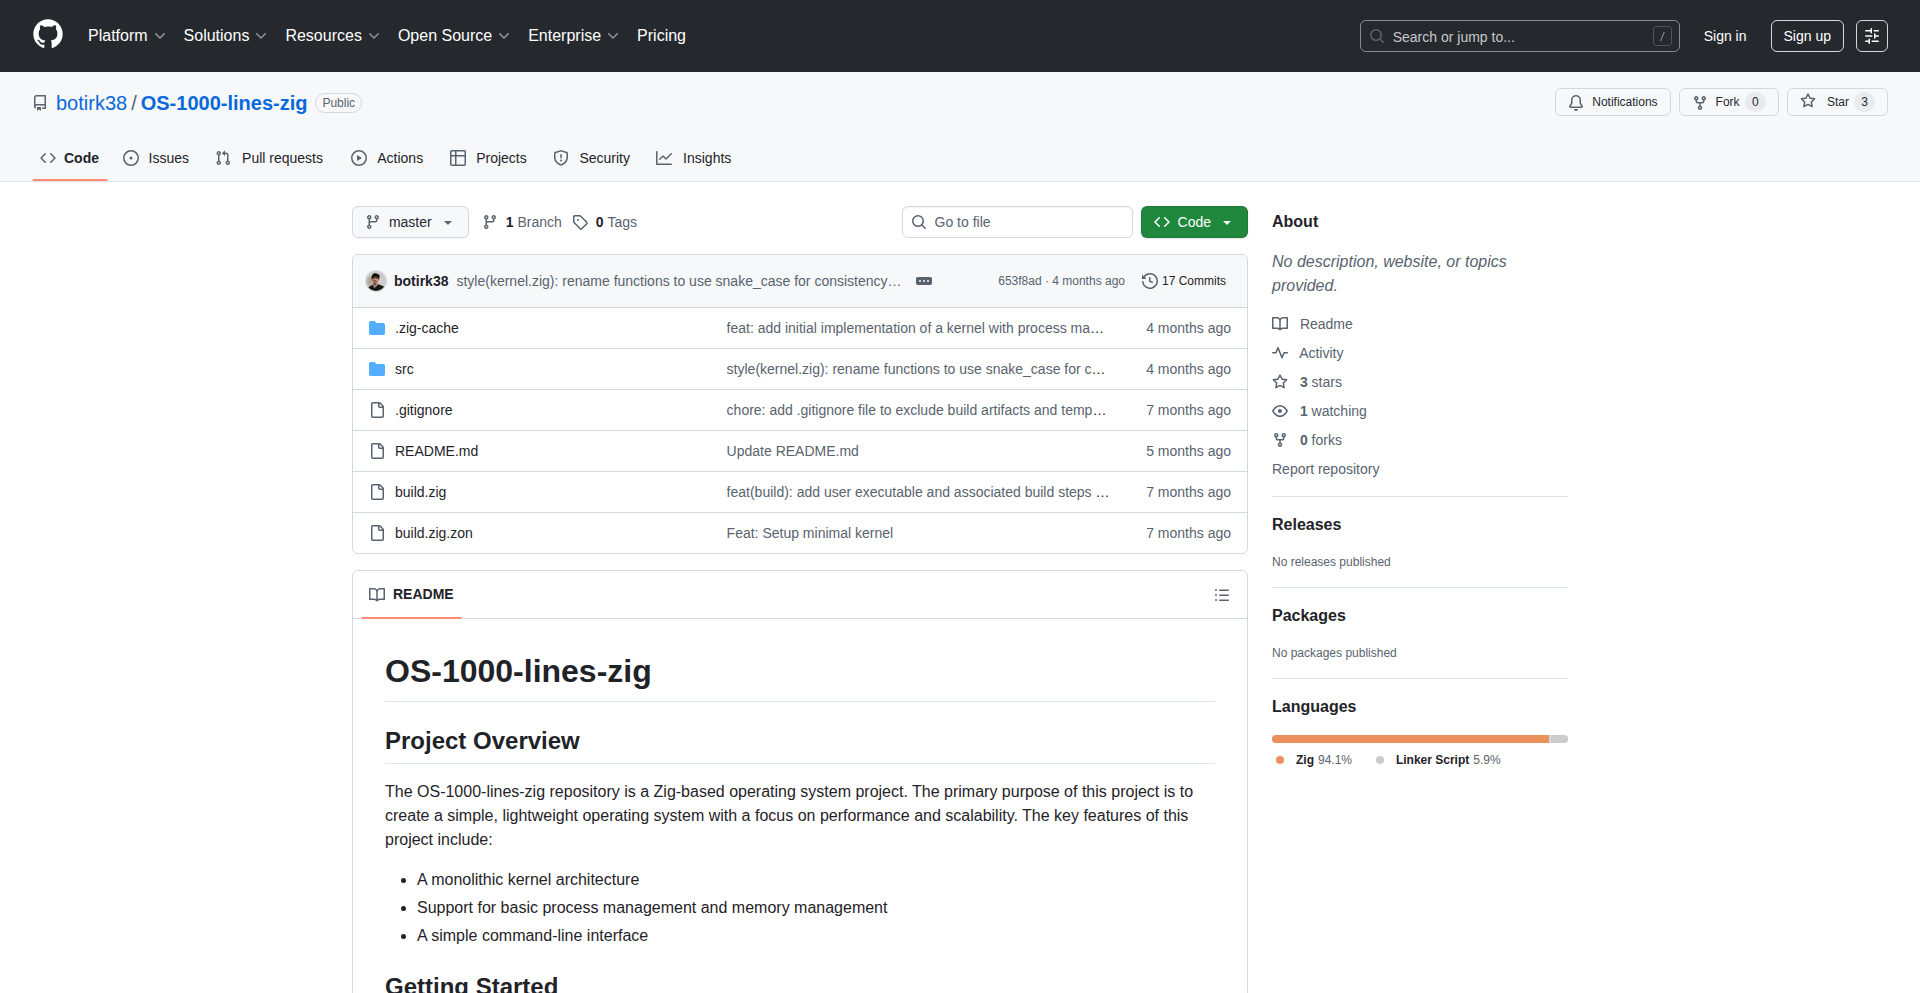Open botirk38 owner profile link

coord(91,103)
